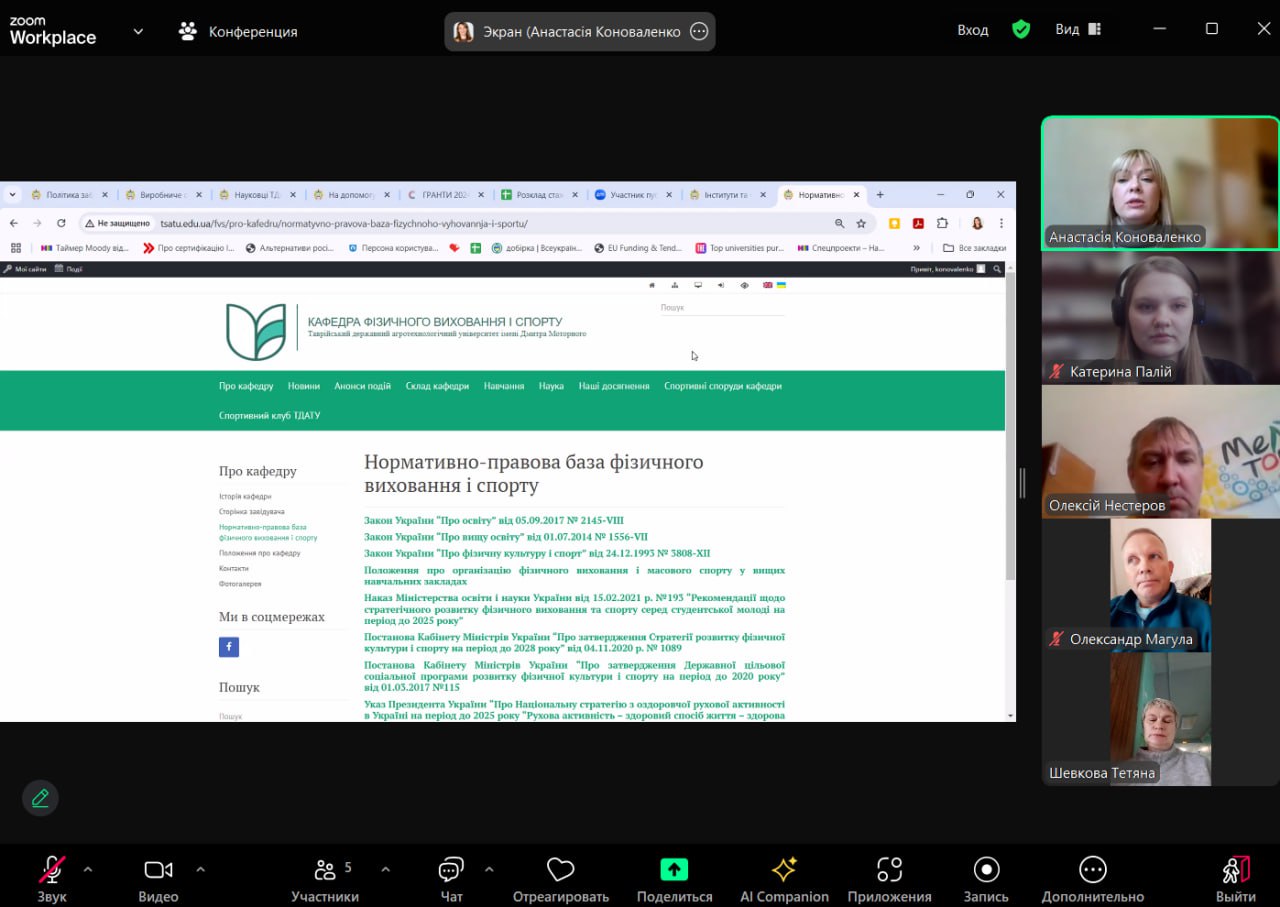Click the Отреагировать heart icon

pyautogui.click(x=560, y=871)
